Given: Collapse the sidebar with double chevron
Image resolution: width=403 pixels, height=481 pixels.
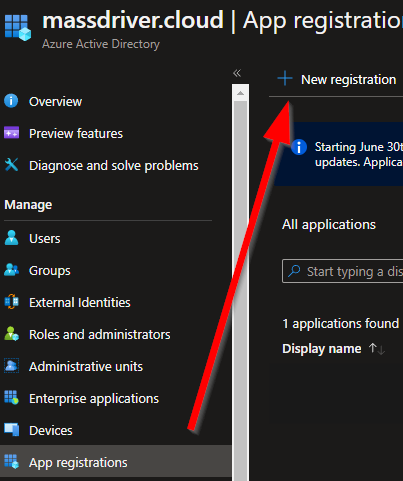Looking at the screenshot, I should [x=237, y=73].
